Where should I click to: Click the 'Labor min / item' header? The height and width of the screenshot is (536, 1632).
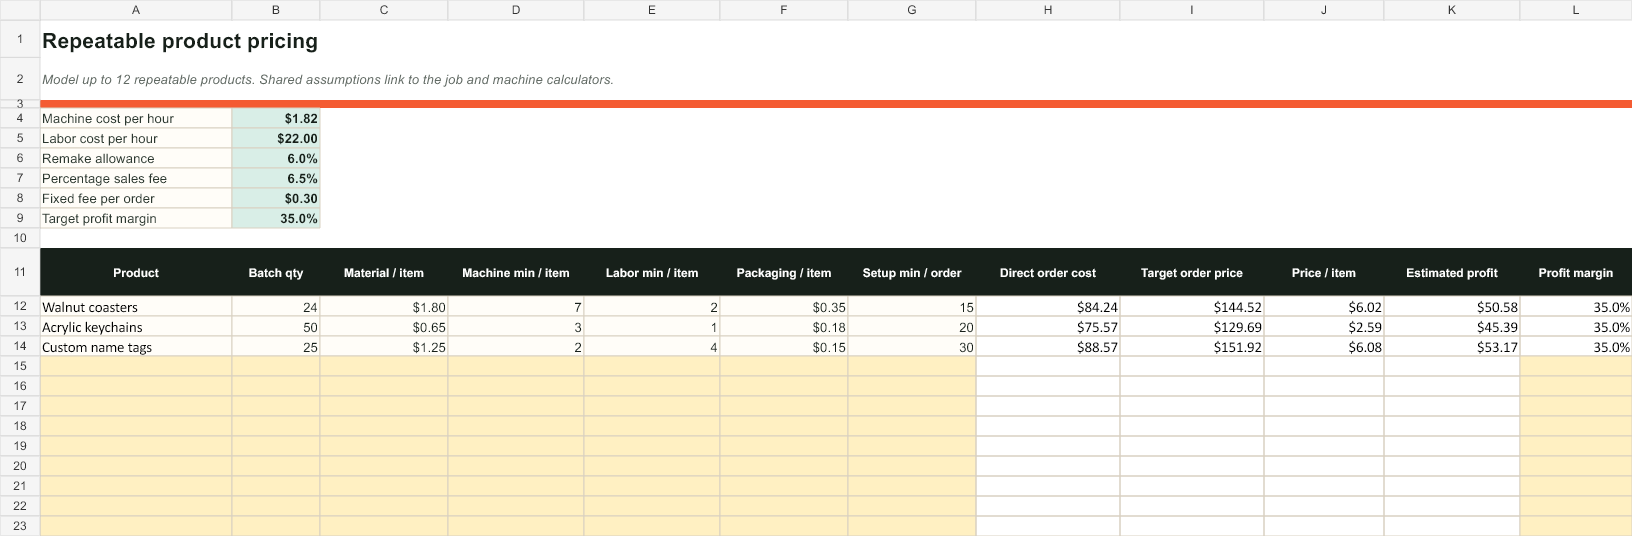652,272
